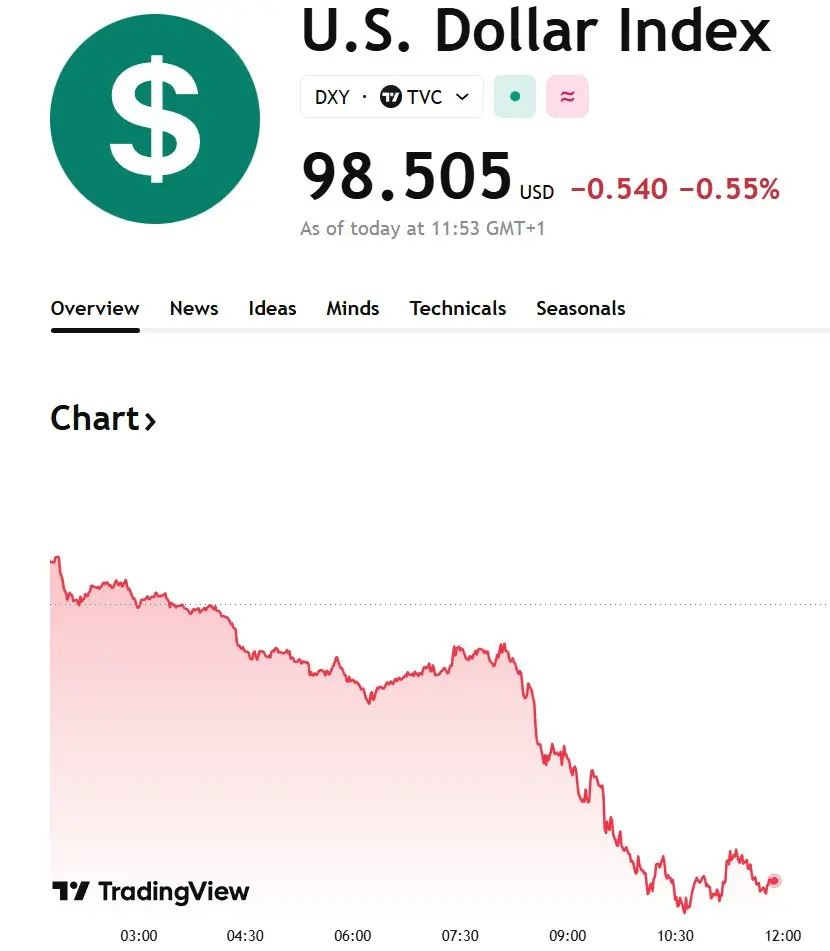Click the 98.505 price value
This screenshot has width=830, height=951.
[x=407, y=177]
